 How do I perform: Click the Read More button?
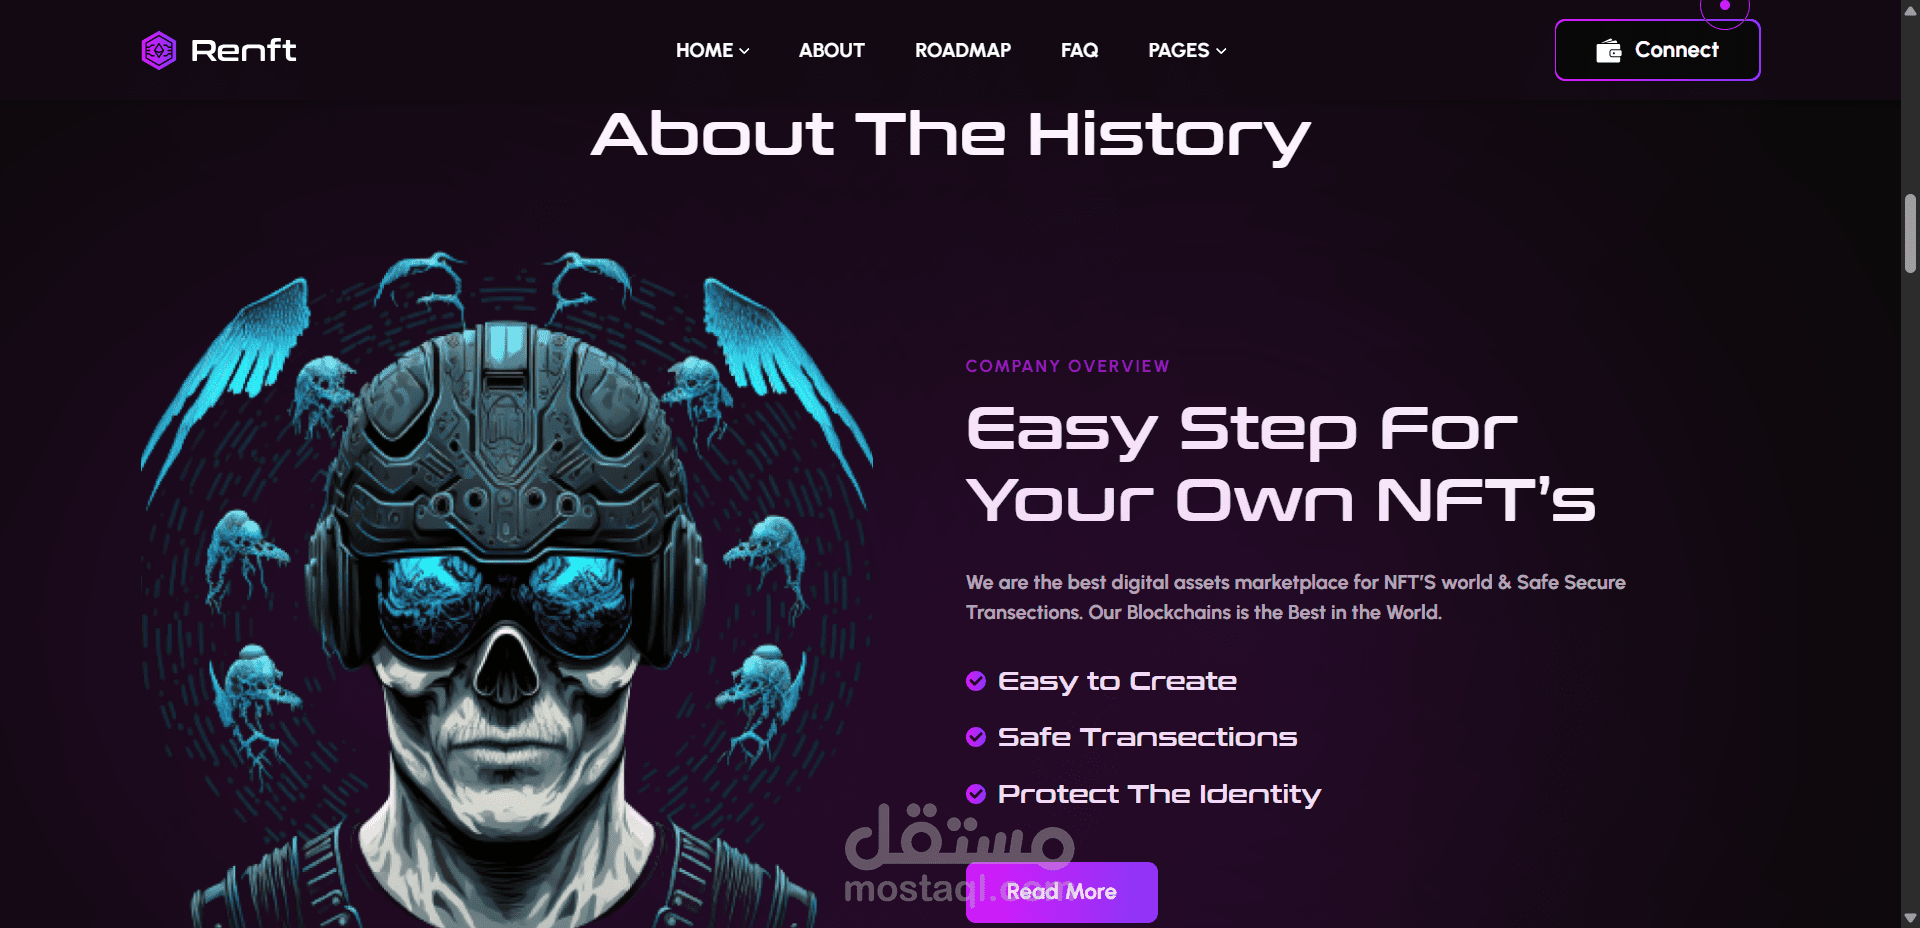(x=1061, y=892)
